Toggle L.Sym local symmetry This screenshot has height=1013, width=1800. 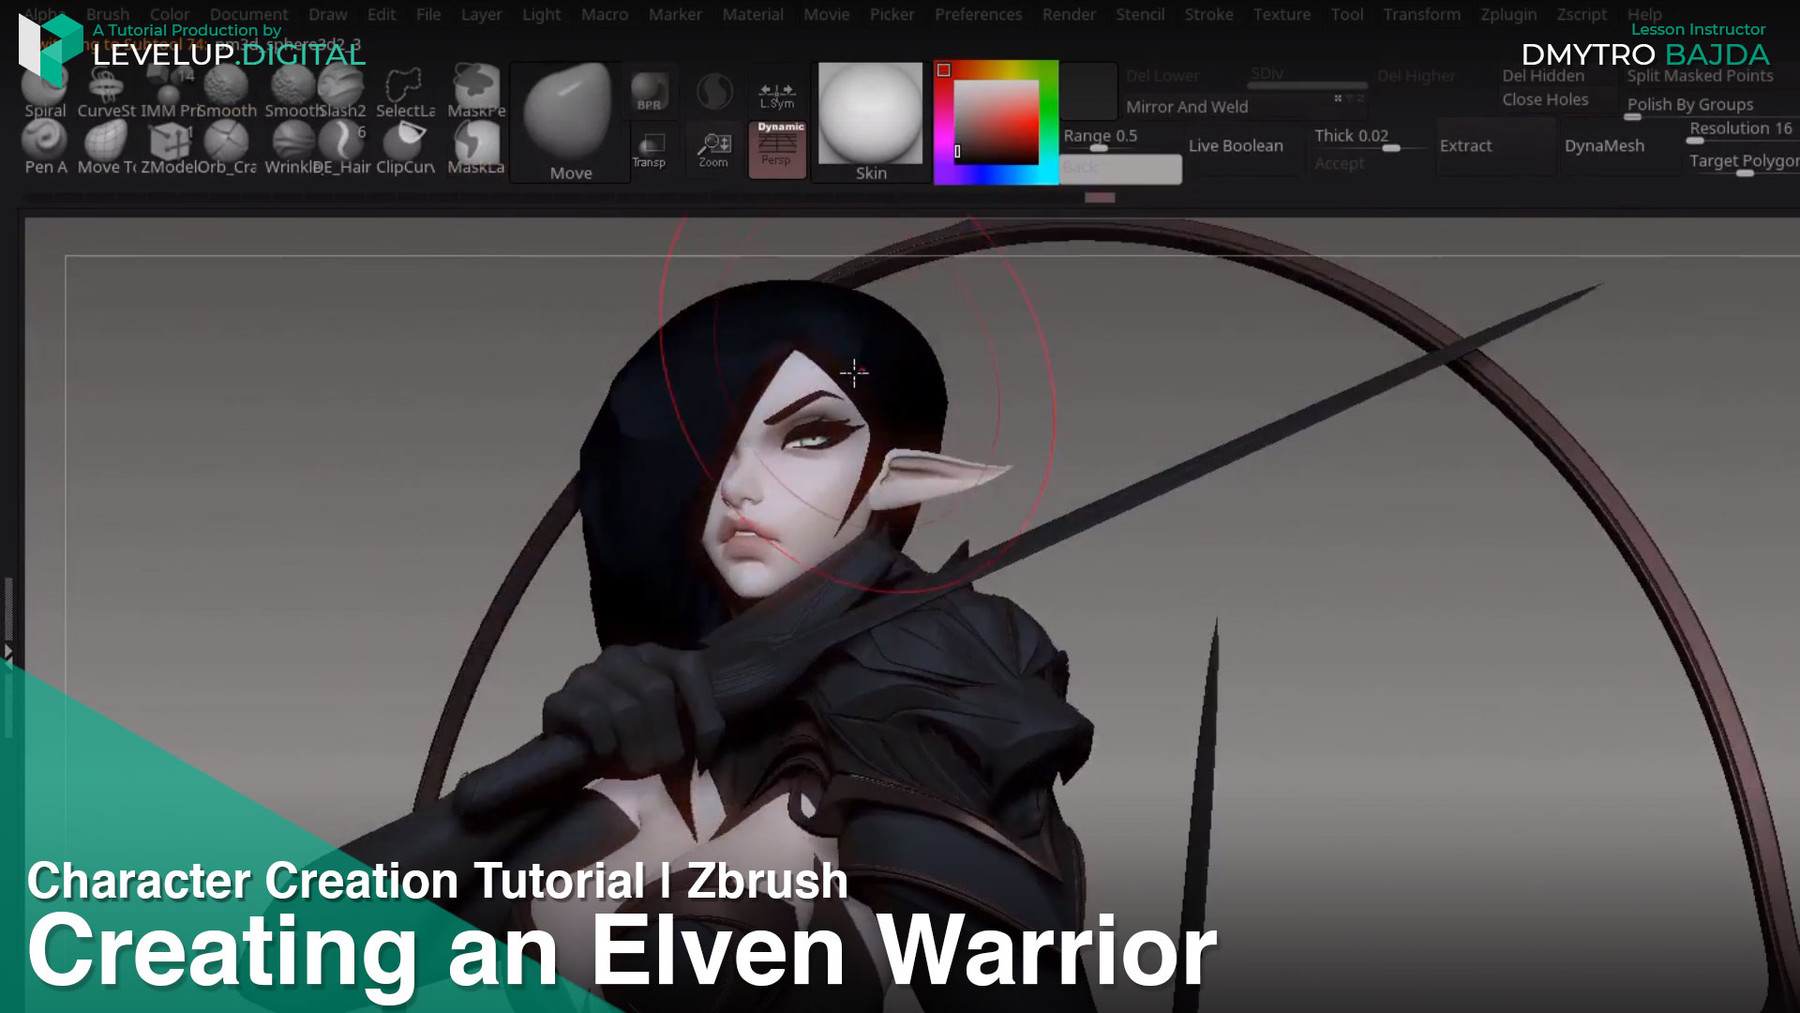pyautogui.click(x=777, y=95)
